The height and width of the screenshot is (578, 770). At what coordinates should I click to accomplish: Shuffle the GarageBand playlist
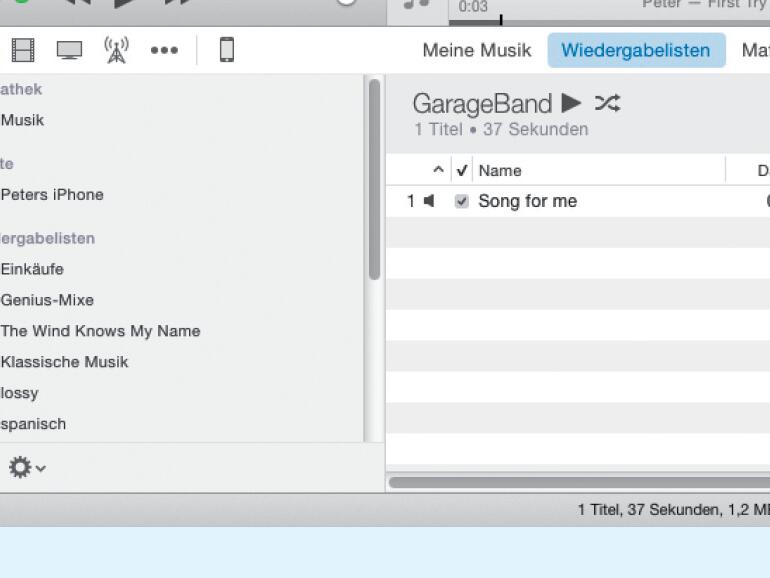pyautogui.click(x=607, y=103)
